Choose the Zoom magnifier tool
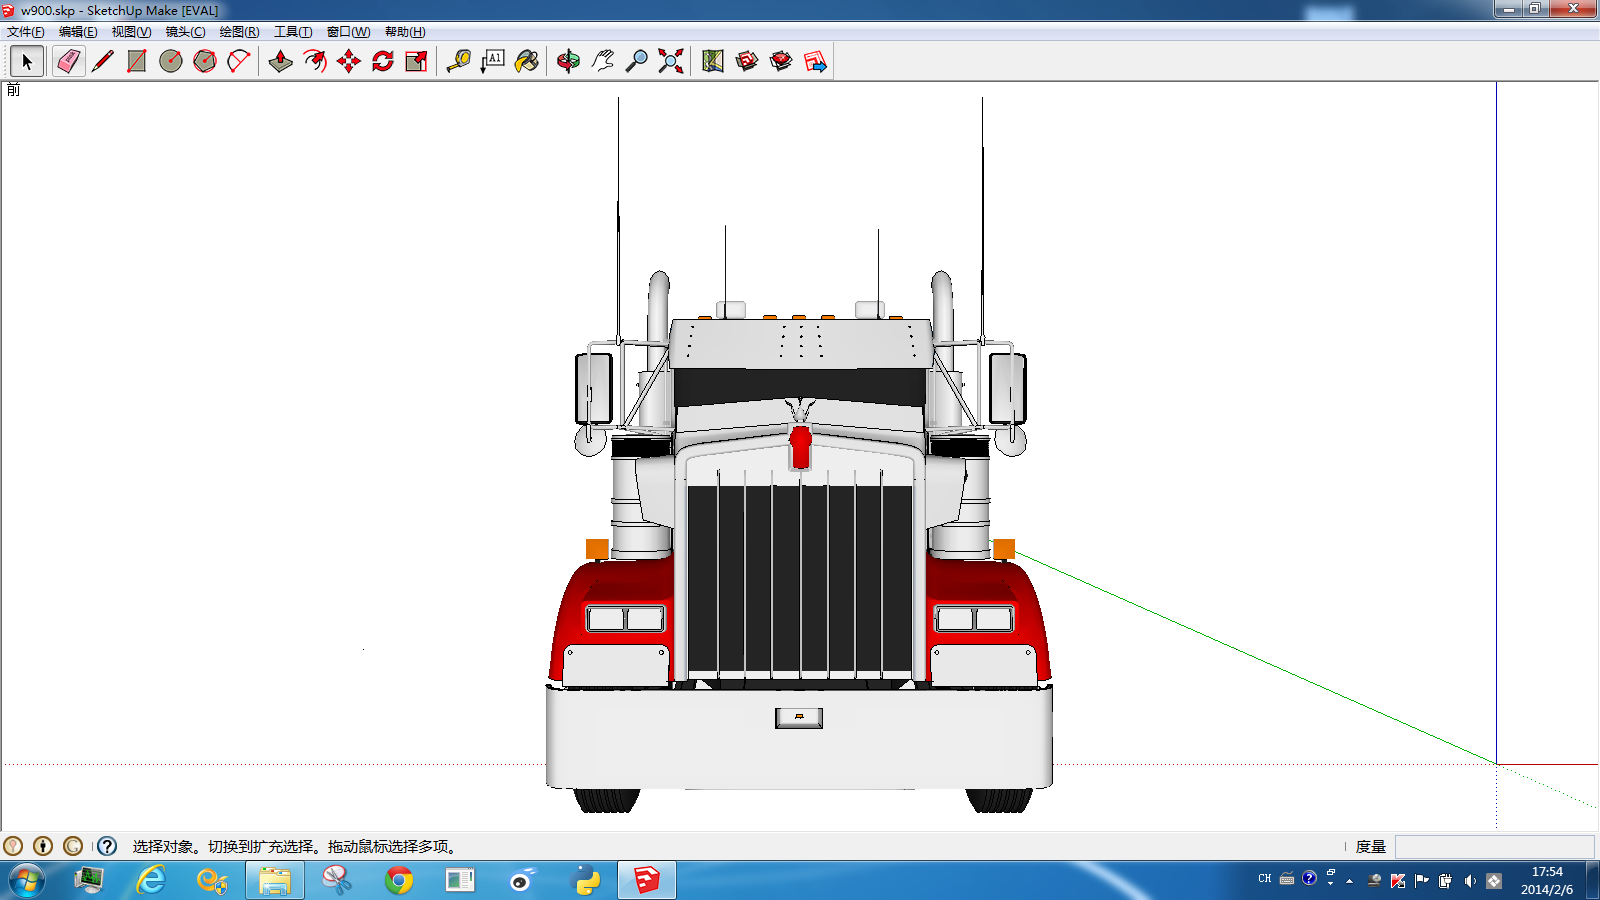The width and height of the screenshot is (1600, 900). [x=637, y=62]
